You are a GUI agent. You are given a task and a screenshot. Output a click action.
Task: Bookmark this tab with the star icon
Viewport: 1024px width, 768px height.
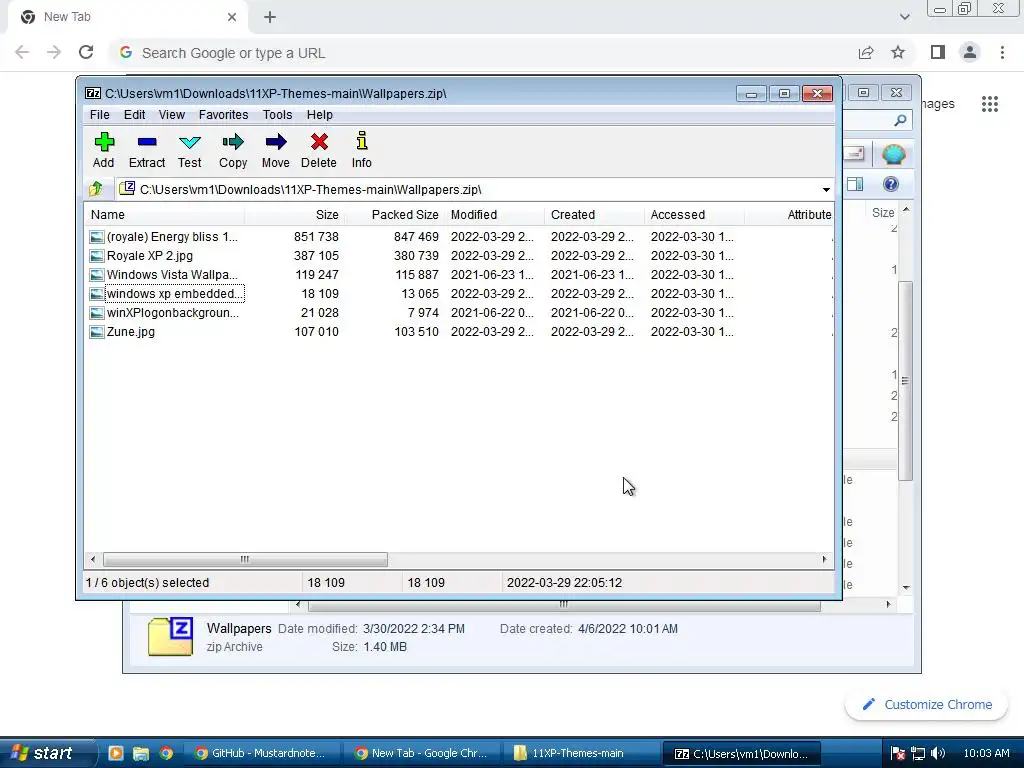coord(898,52)
